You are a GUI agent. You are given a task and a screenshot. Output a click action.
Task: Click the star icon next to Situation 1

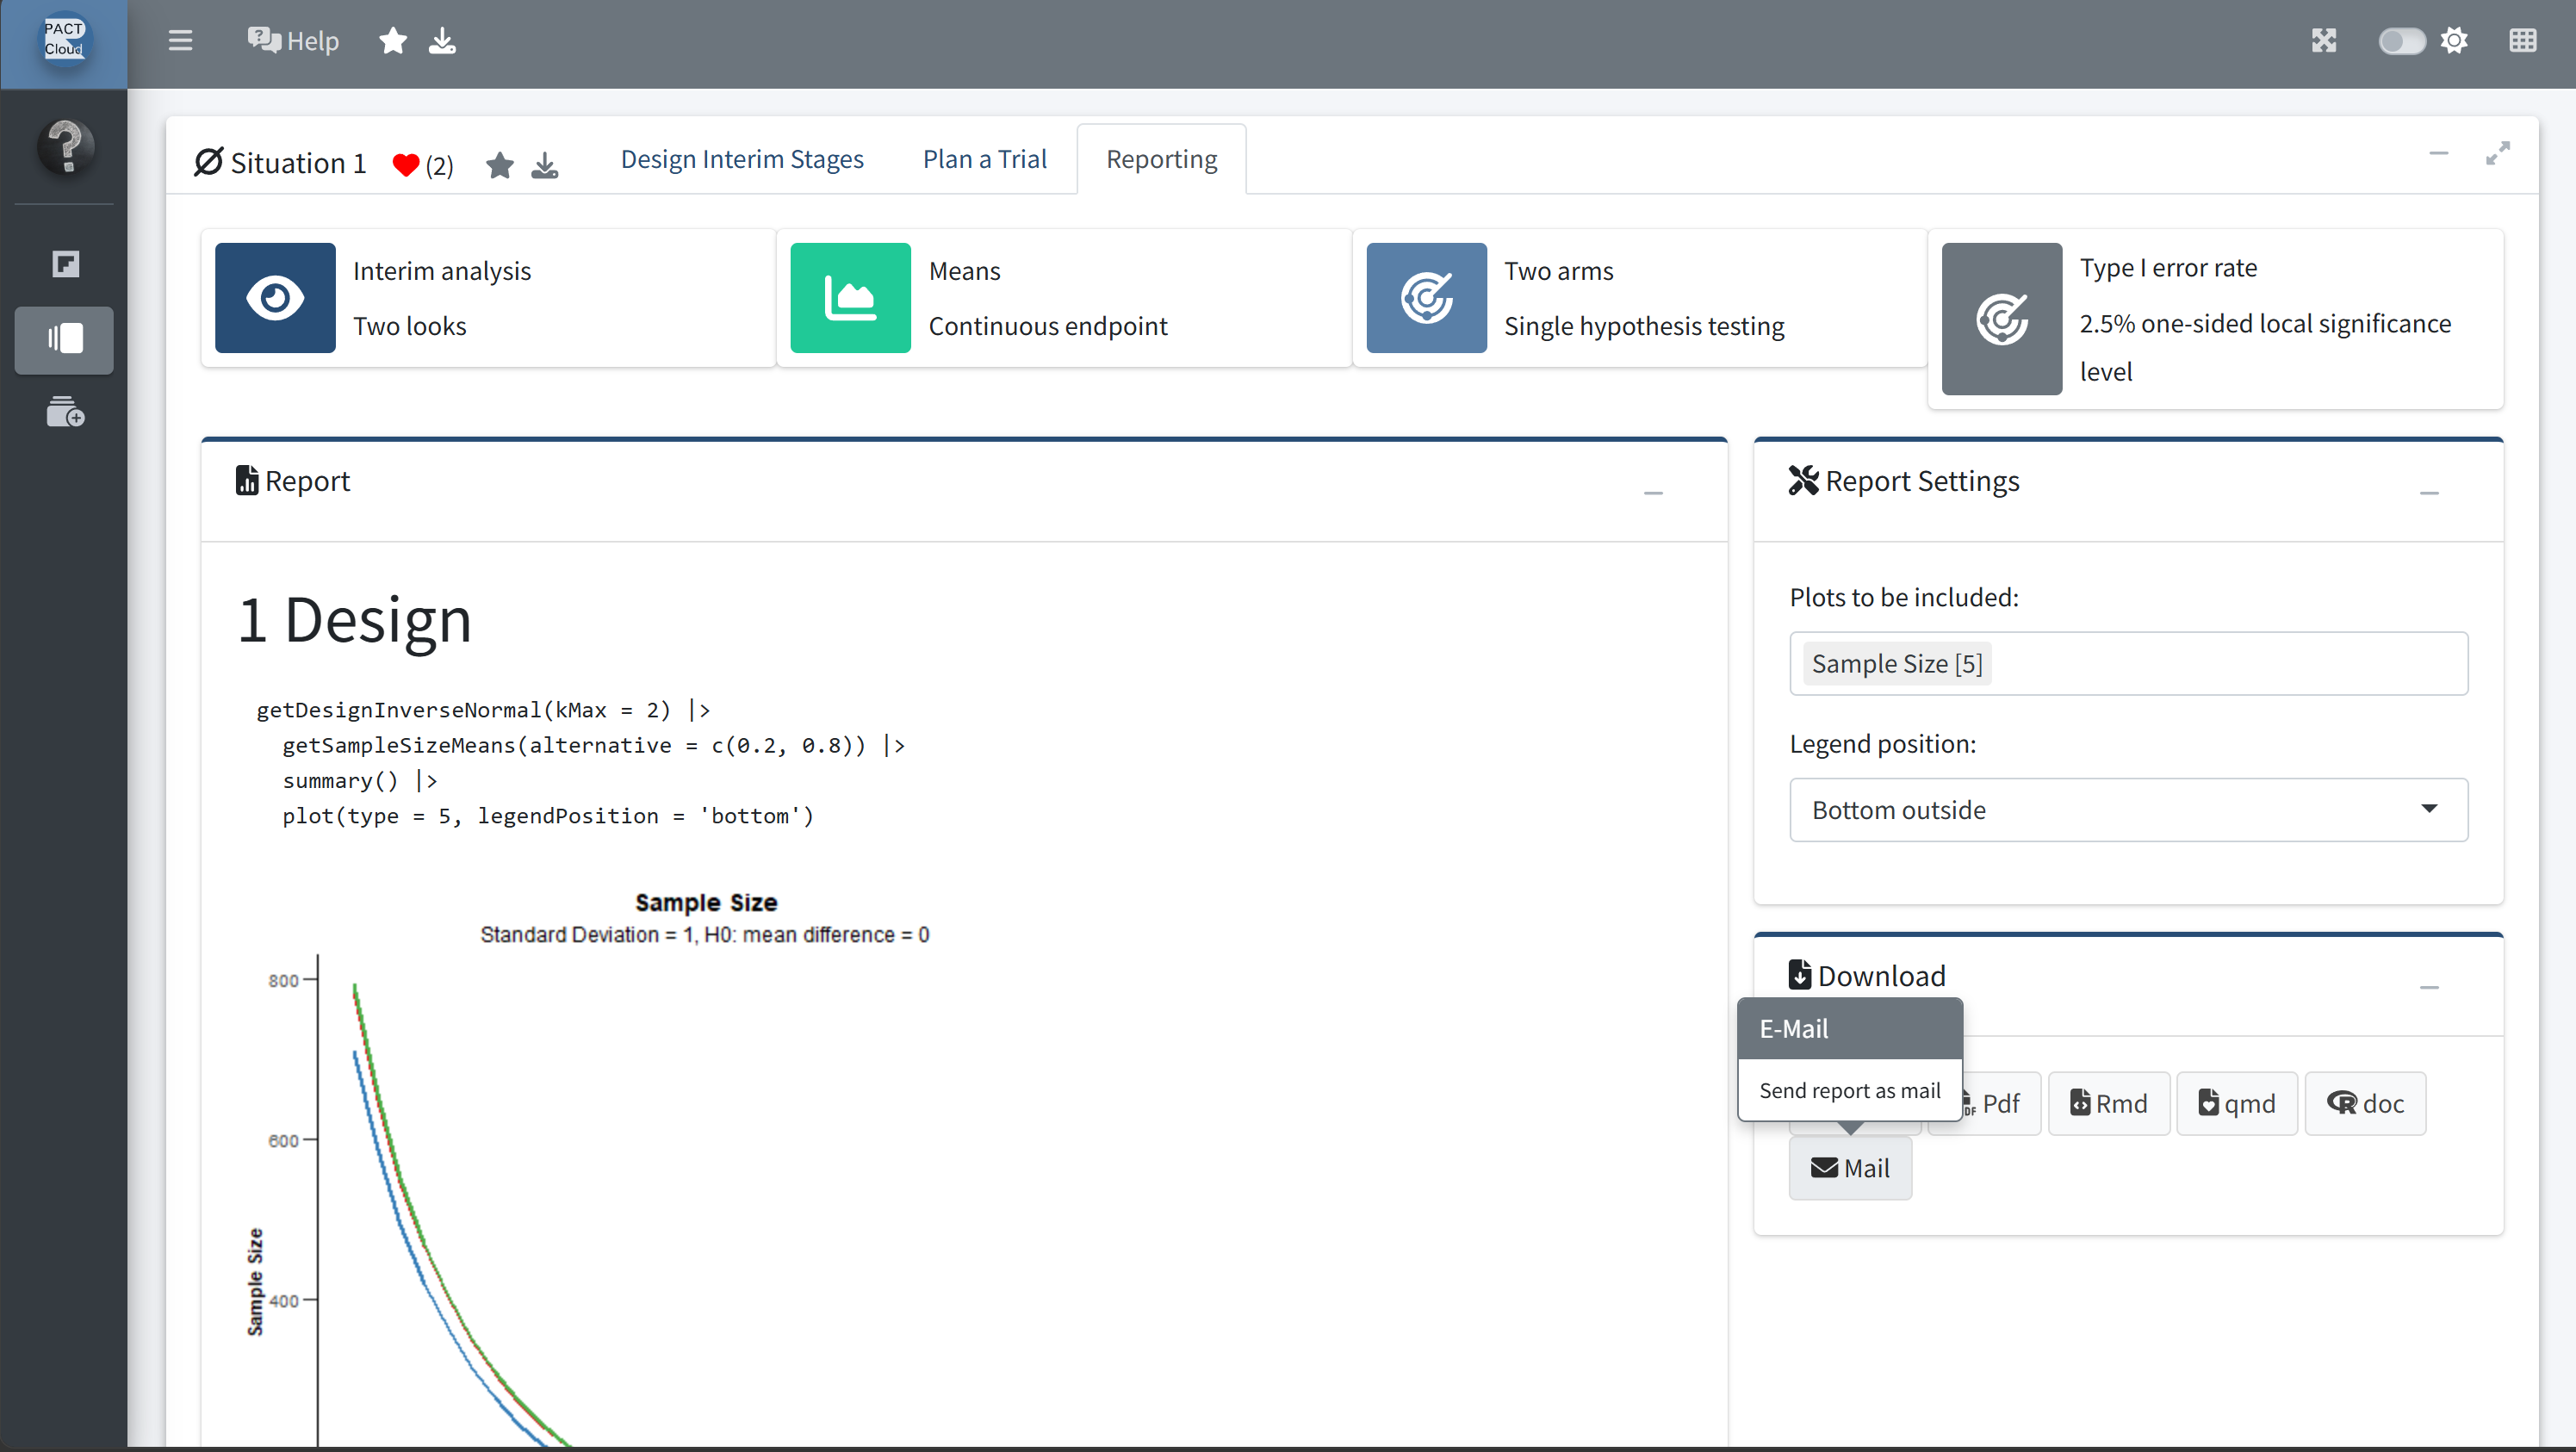pyautogui.click(x=500, y=165)
